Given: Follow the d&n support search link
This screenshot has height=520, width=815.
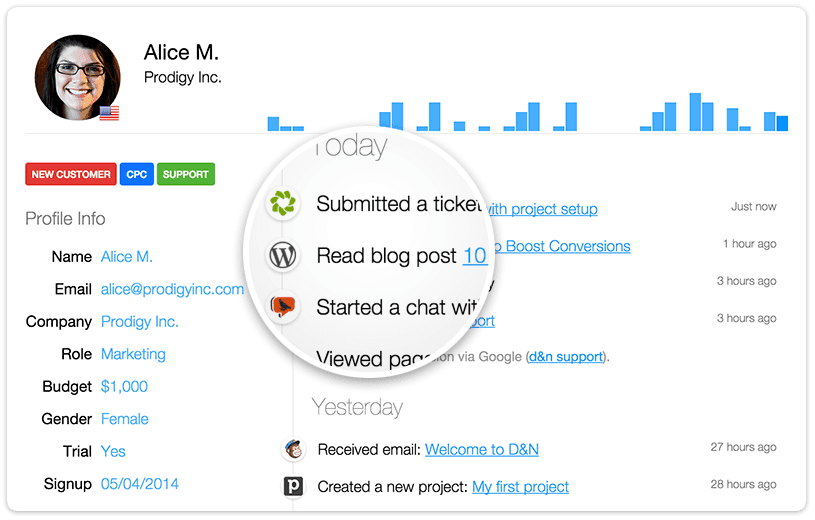Looking at the screenshot, I should tap(566, 357).
